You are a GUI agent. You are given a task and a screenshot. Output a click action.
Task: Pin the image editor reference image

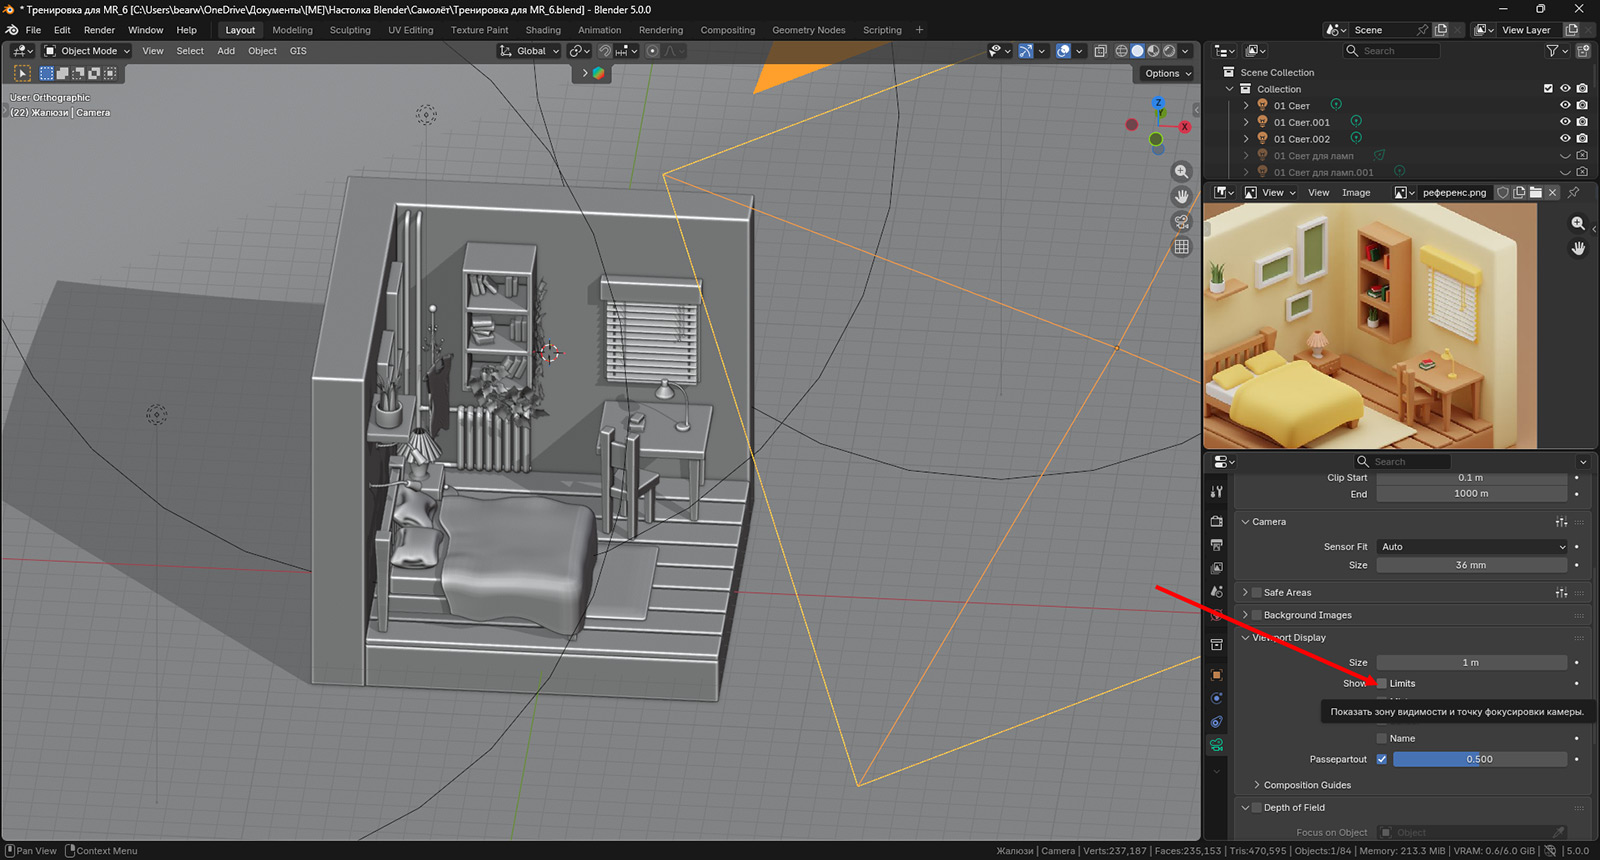[x=1573, y=193]
